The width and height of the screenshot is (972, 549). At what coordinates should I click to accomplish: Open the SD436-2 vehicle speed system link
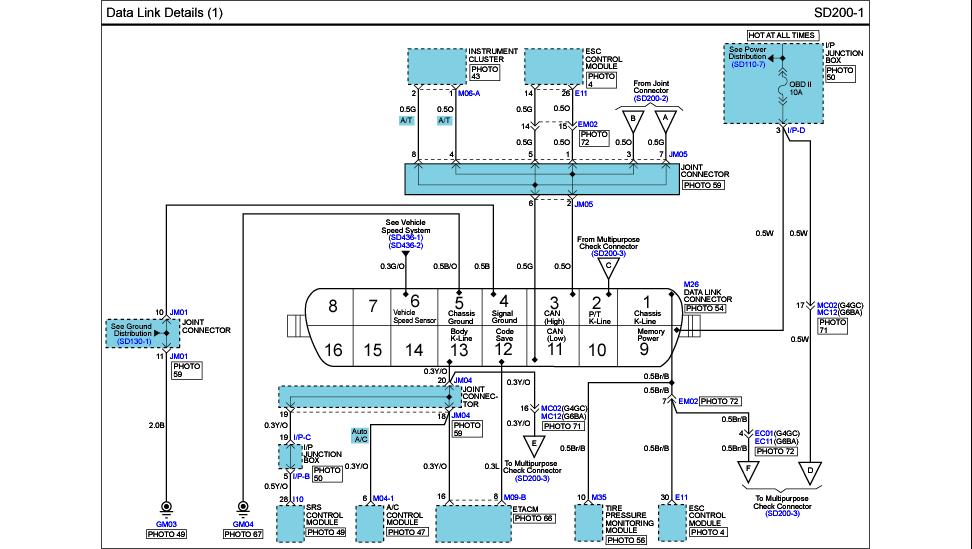point(406,245)
